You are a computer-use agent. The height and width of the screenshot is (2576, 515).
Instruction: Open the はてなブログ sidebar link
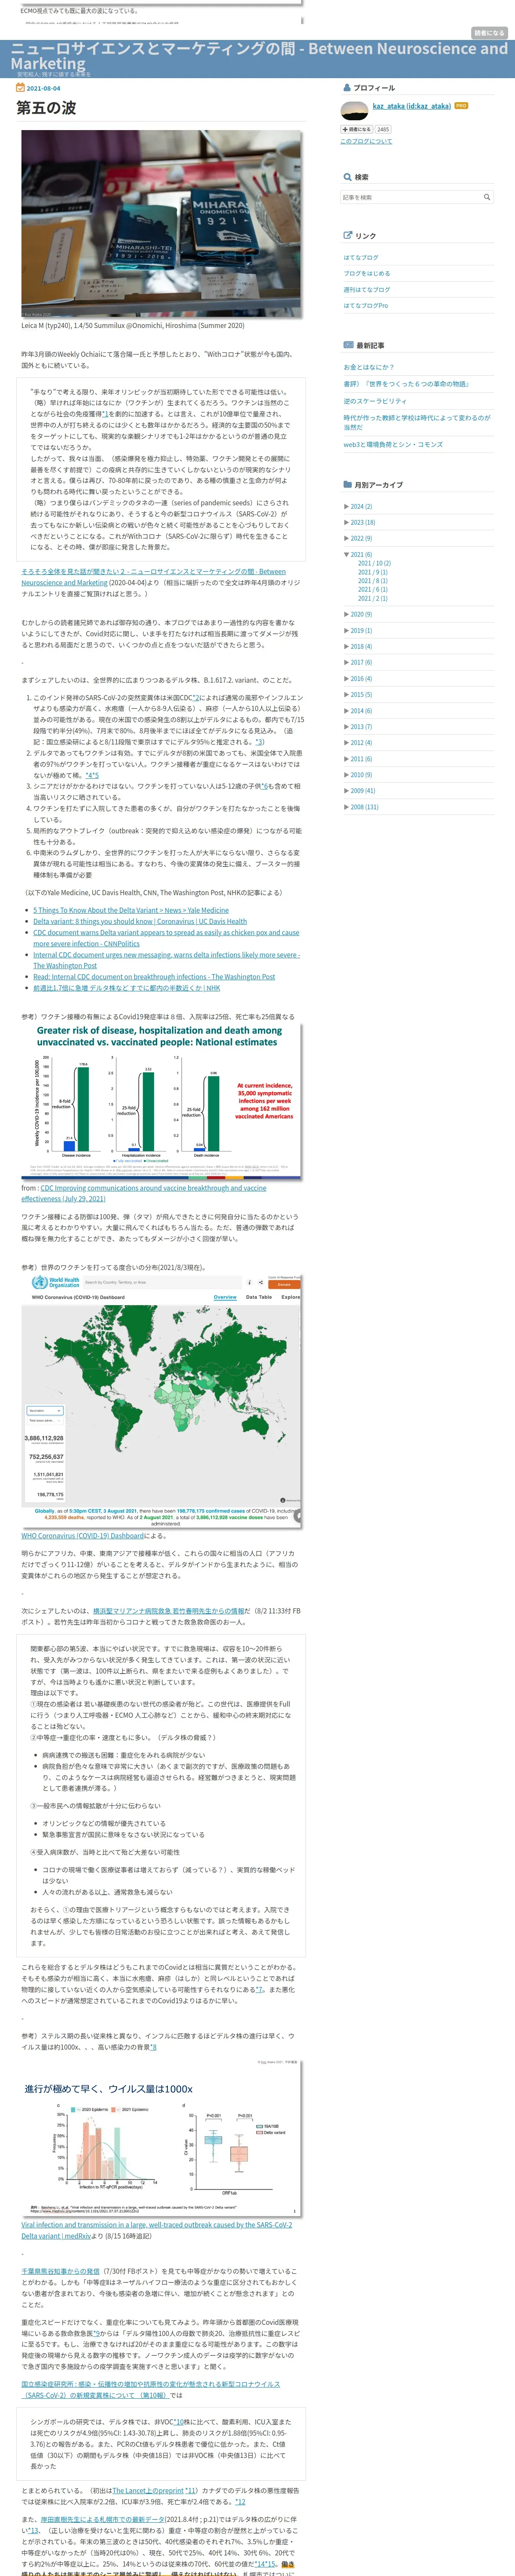click(x=361, y=257)
